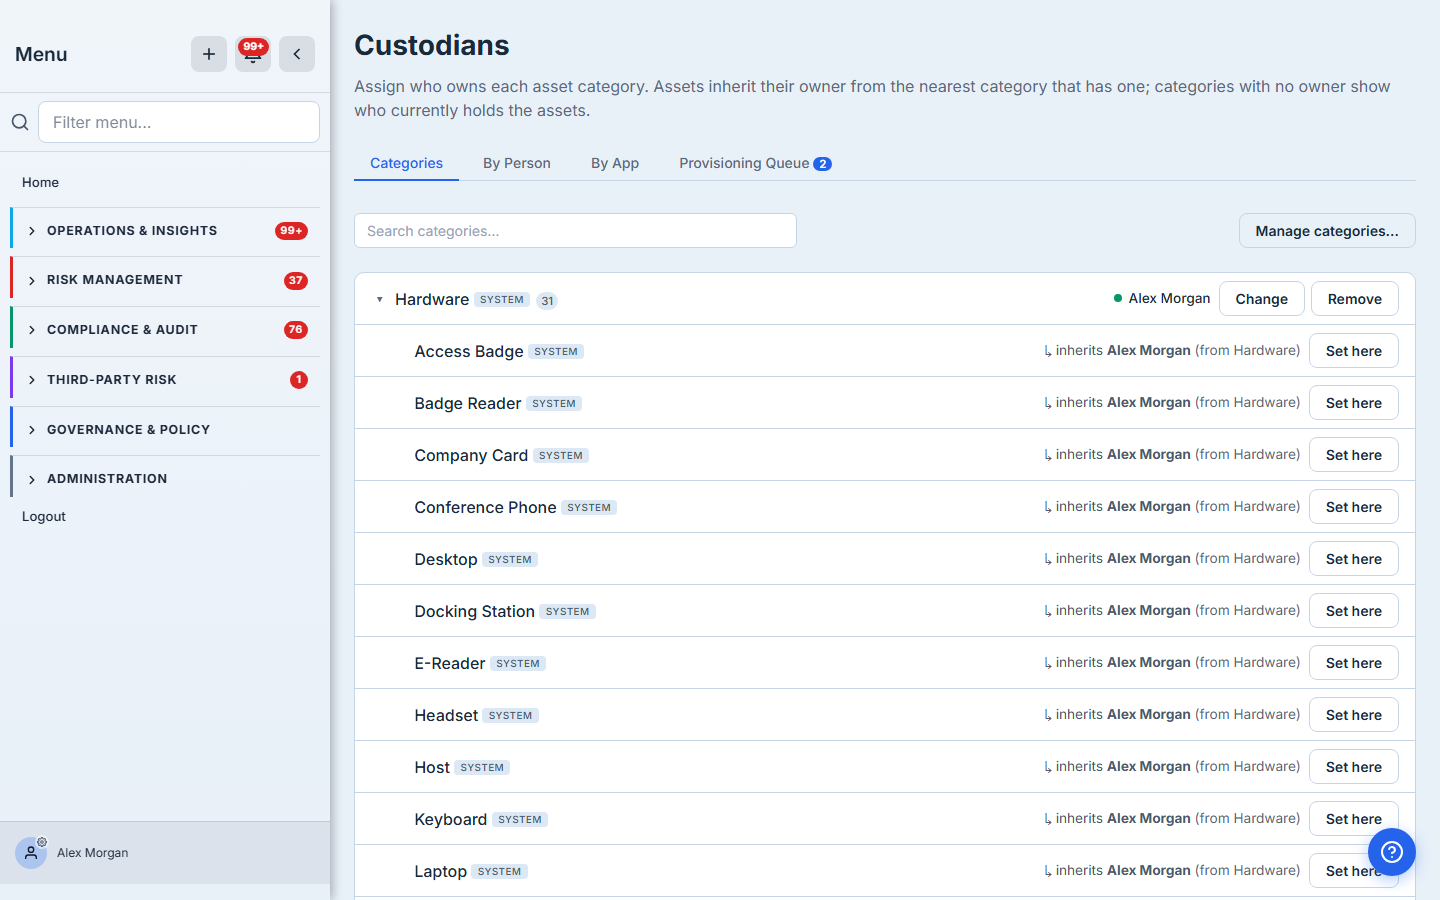Open the Provisioning Queue tab

(755, 163)
